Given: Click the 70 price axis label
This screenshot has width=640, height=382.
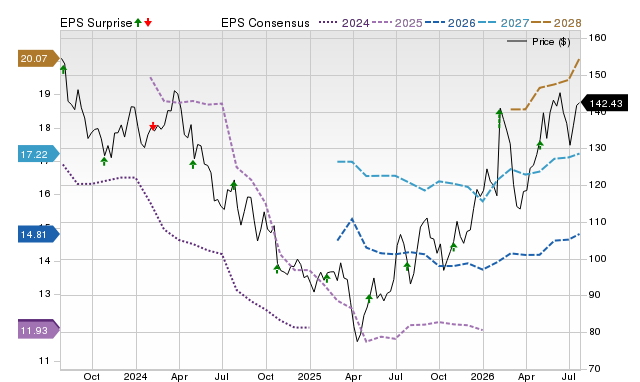Looking at the screenshot, I should click(x=594, y=369).
